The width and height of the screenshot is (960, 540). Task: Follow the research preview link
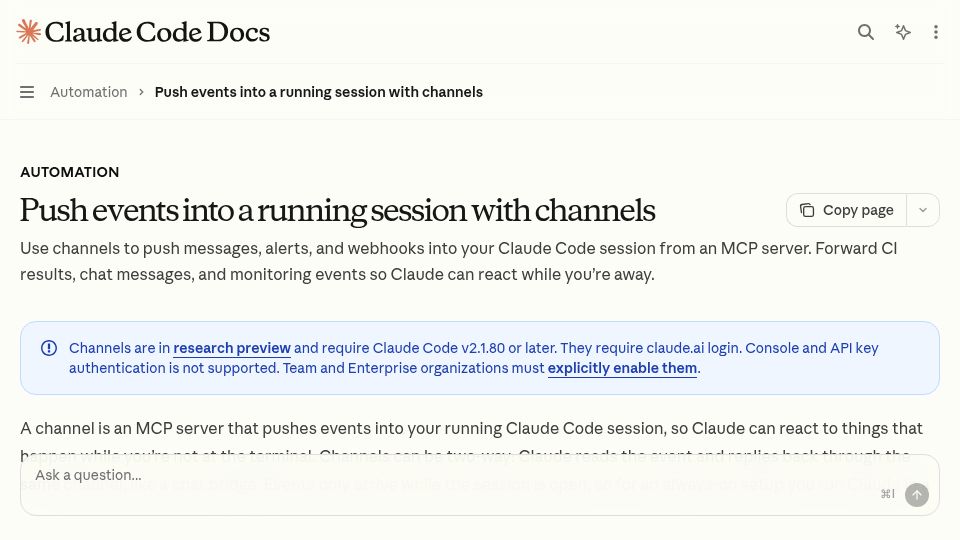click(231, 348)
